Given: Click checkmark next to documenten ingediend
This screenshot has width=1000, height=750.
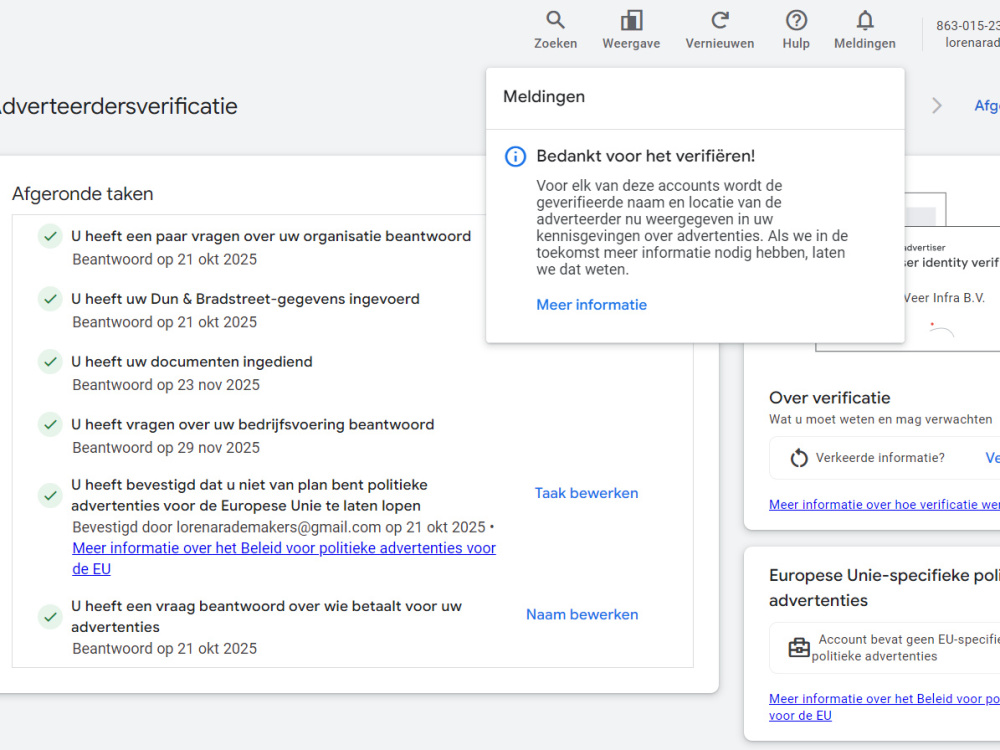Looking at the screenshot, I should (x=50, y=362).
